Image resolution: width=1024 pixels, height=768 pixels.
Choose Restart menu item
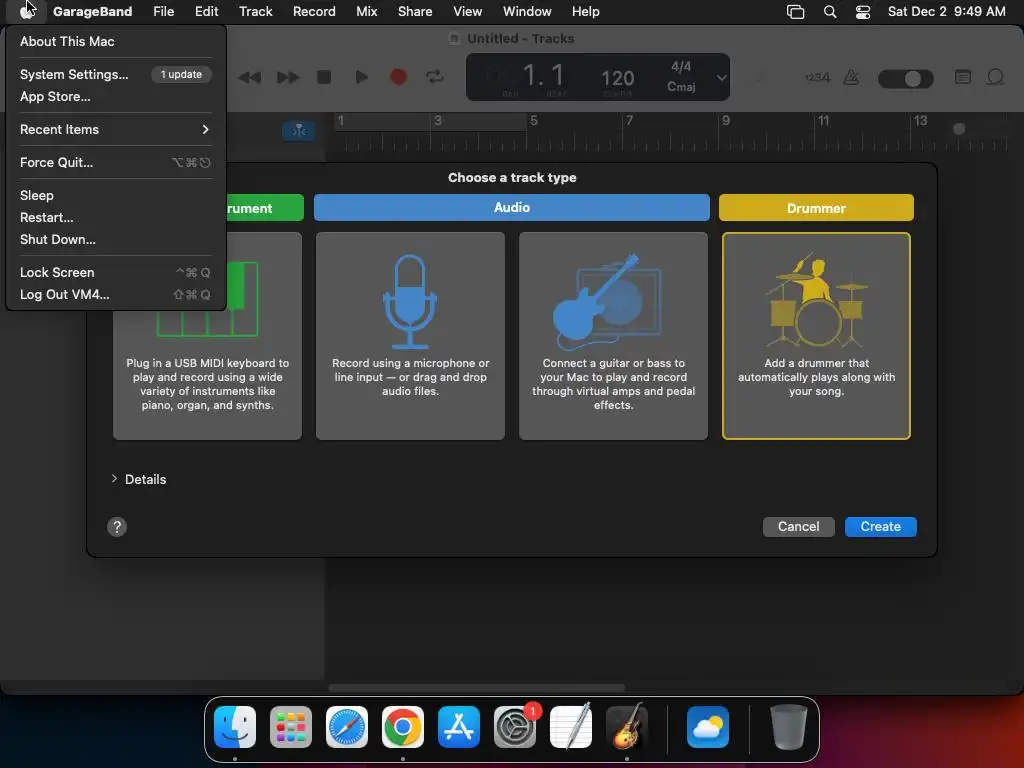coord(116,217)
